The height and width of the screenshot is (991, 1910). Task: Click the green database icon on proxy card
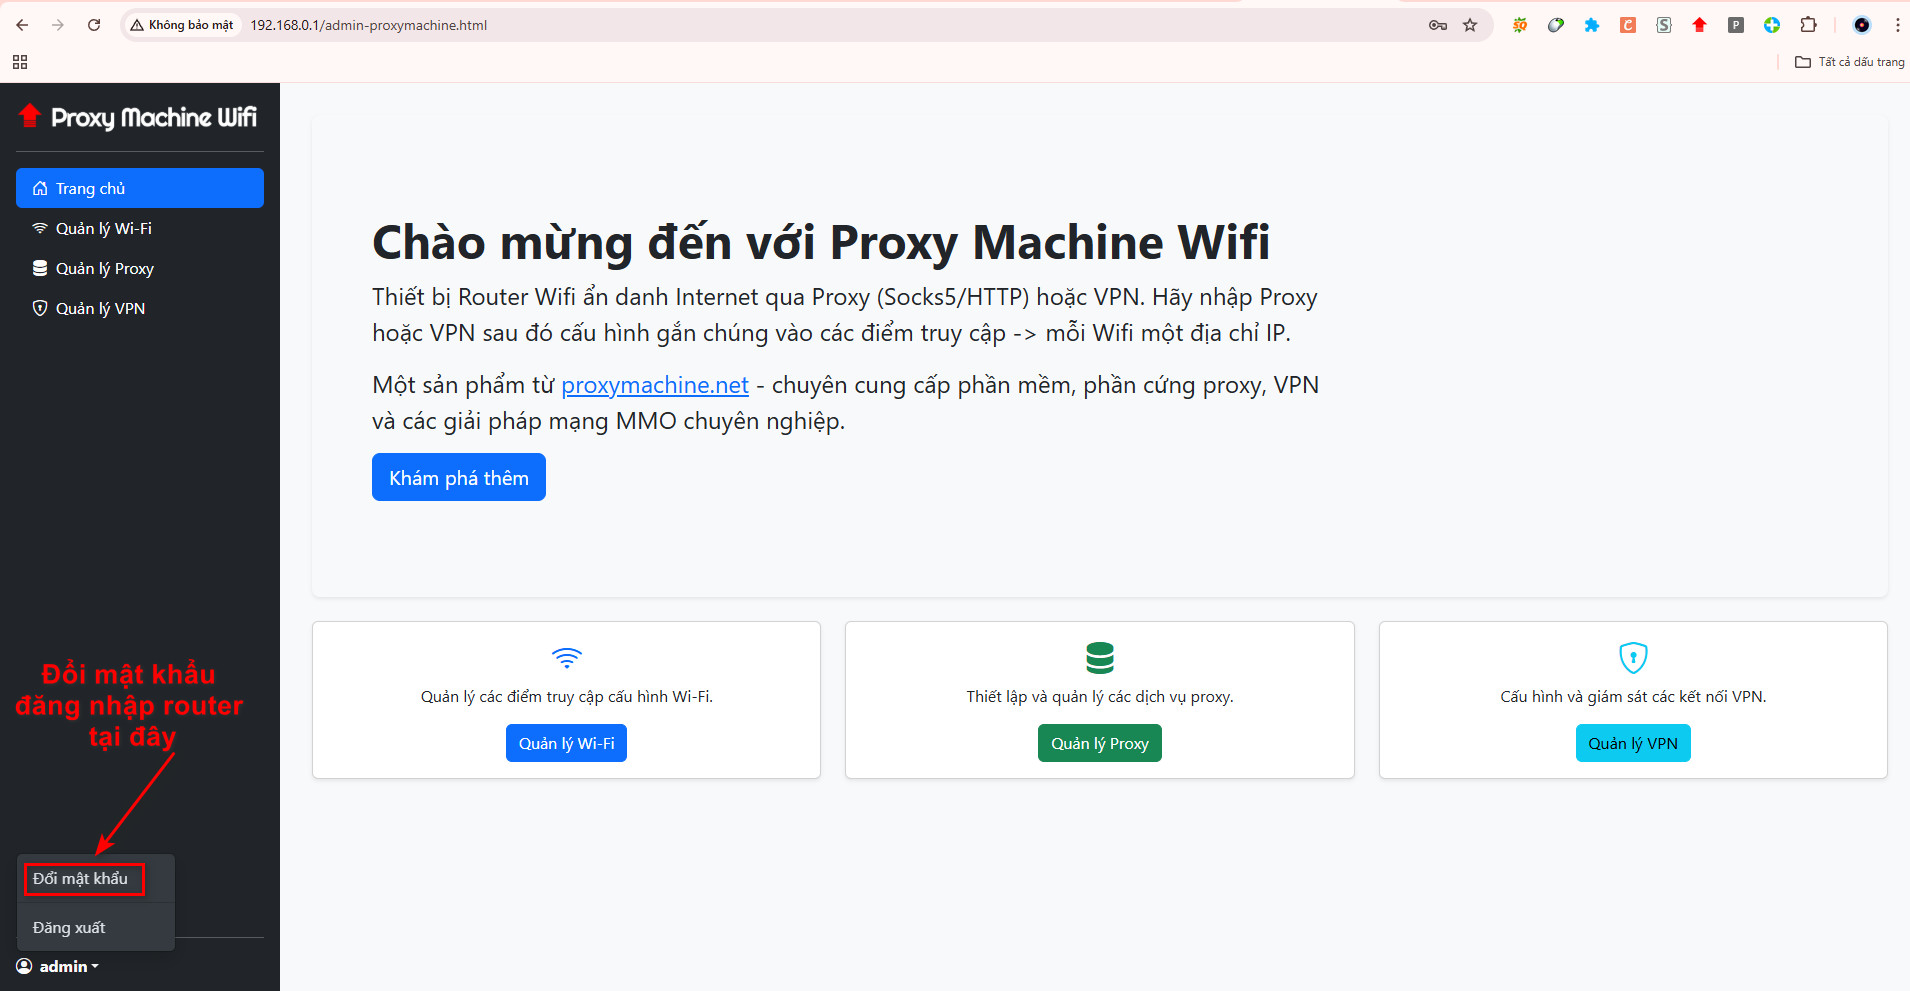pos(1100,658)
